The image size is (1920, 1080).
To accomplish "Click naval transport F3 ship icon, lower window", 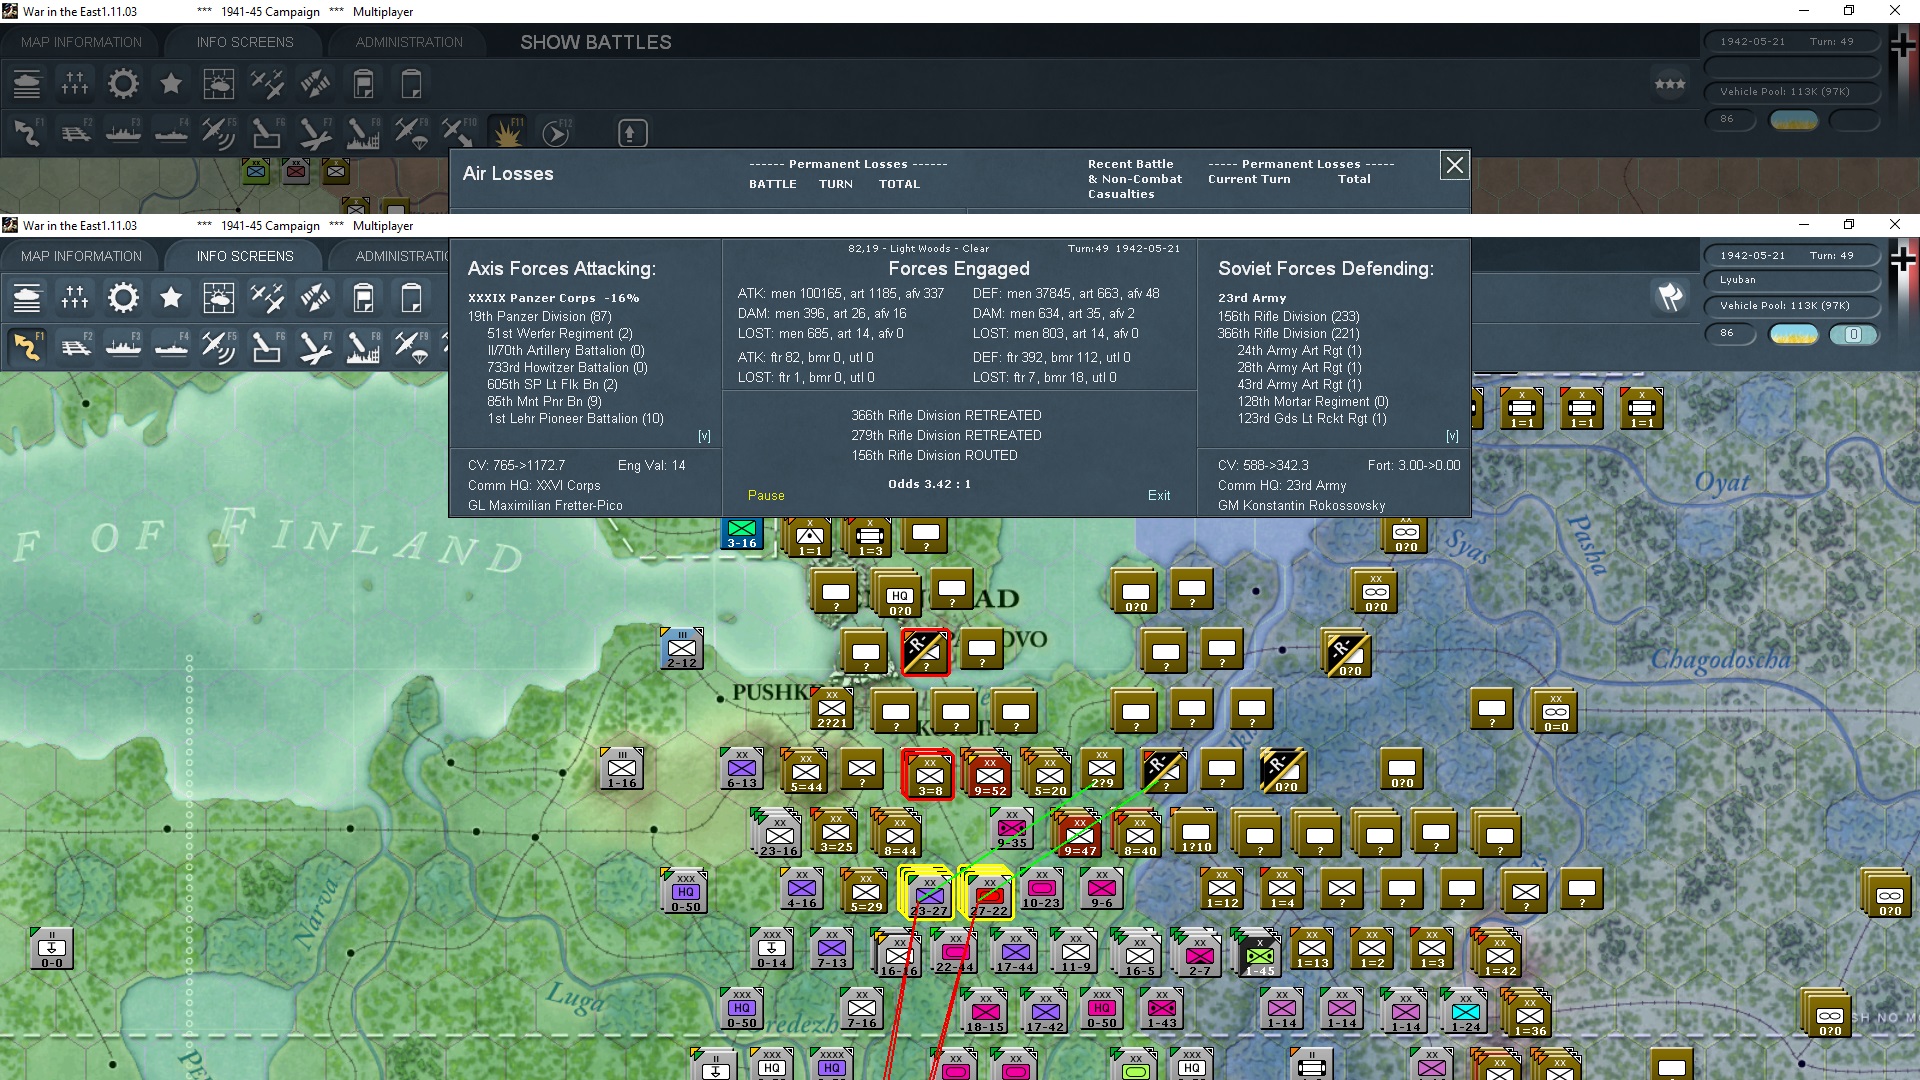I will (x=123, y=346).
